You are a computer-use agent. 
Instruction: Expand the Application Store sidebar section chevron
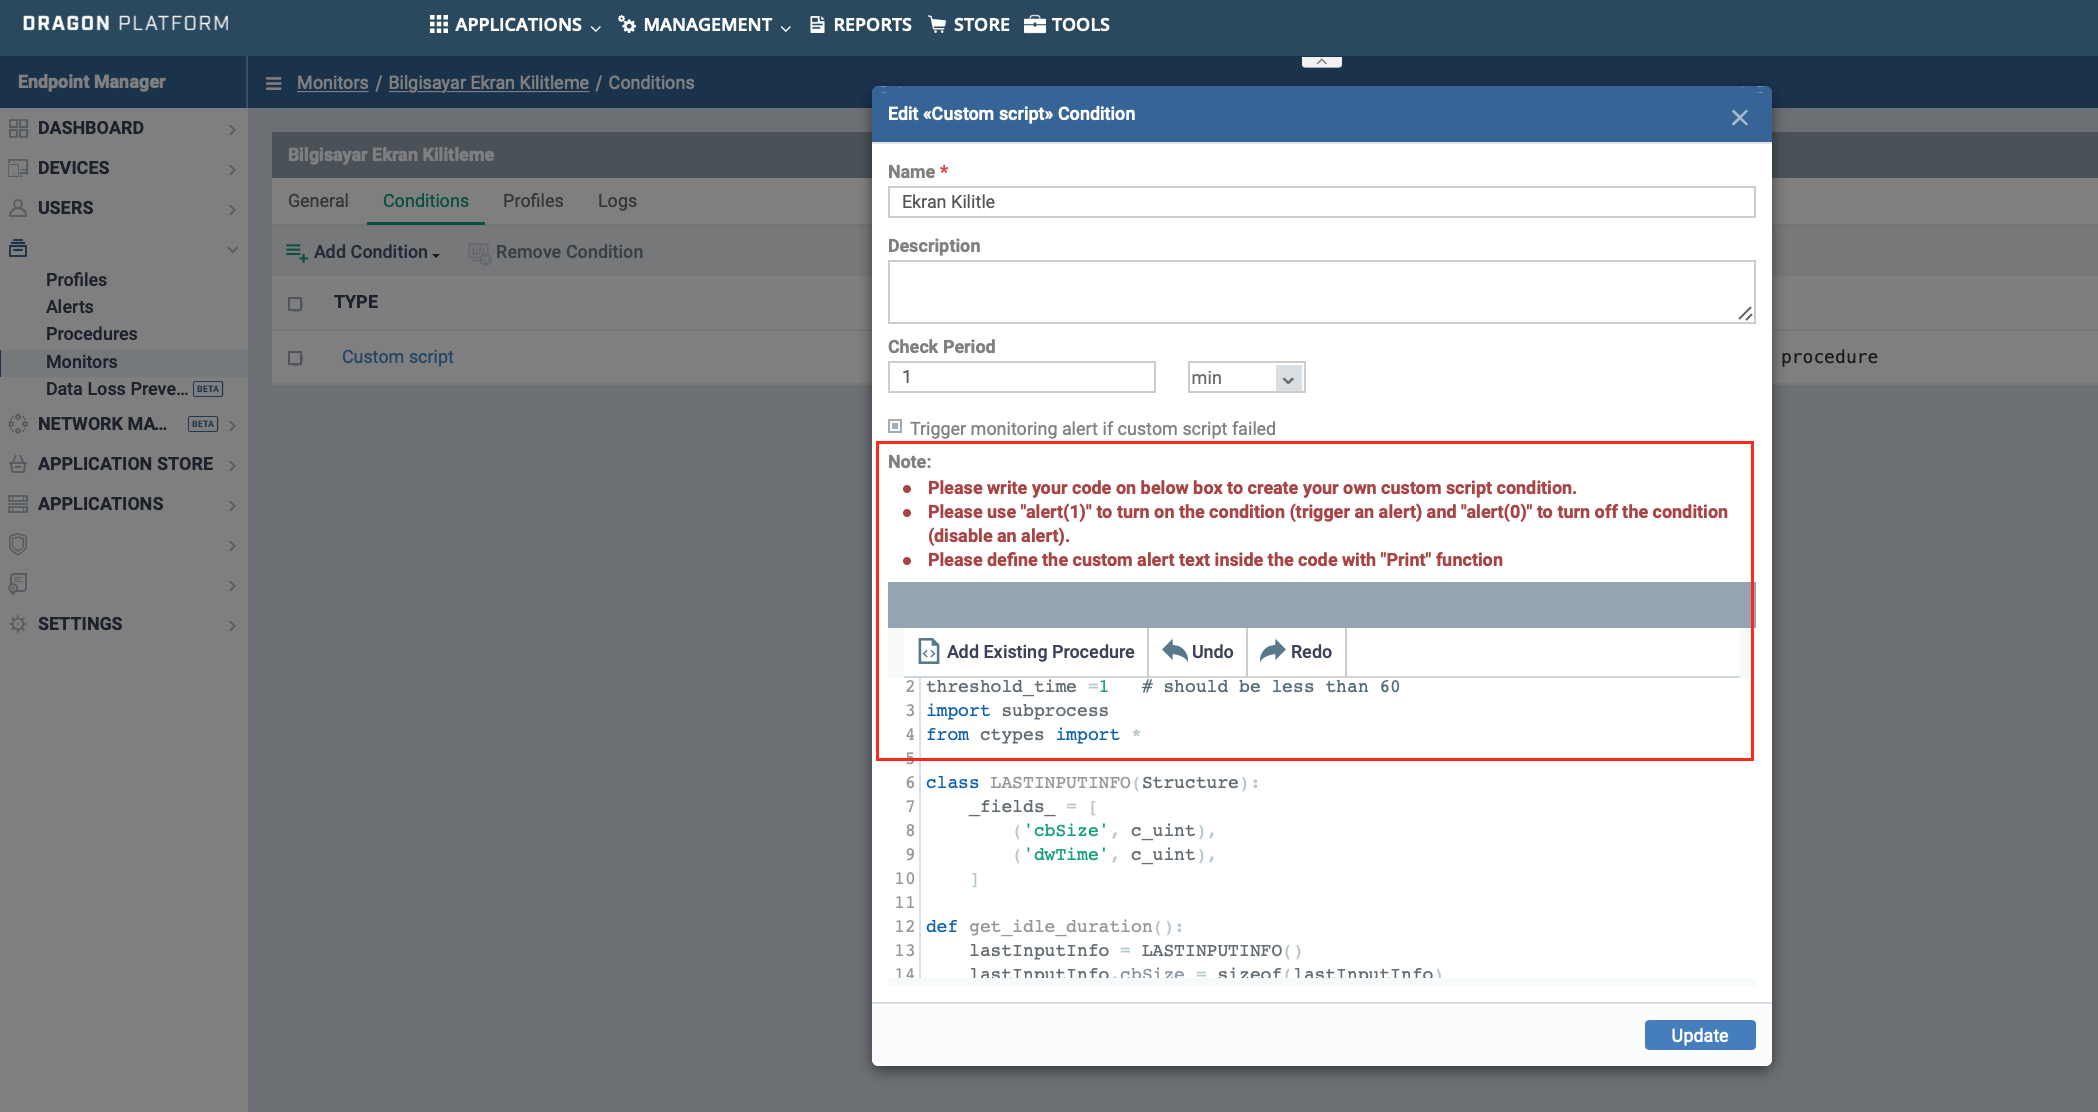click(x=232, y=465)
